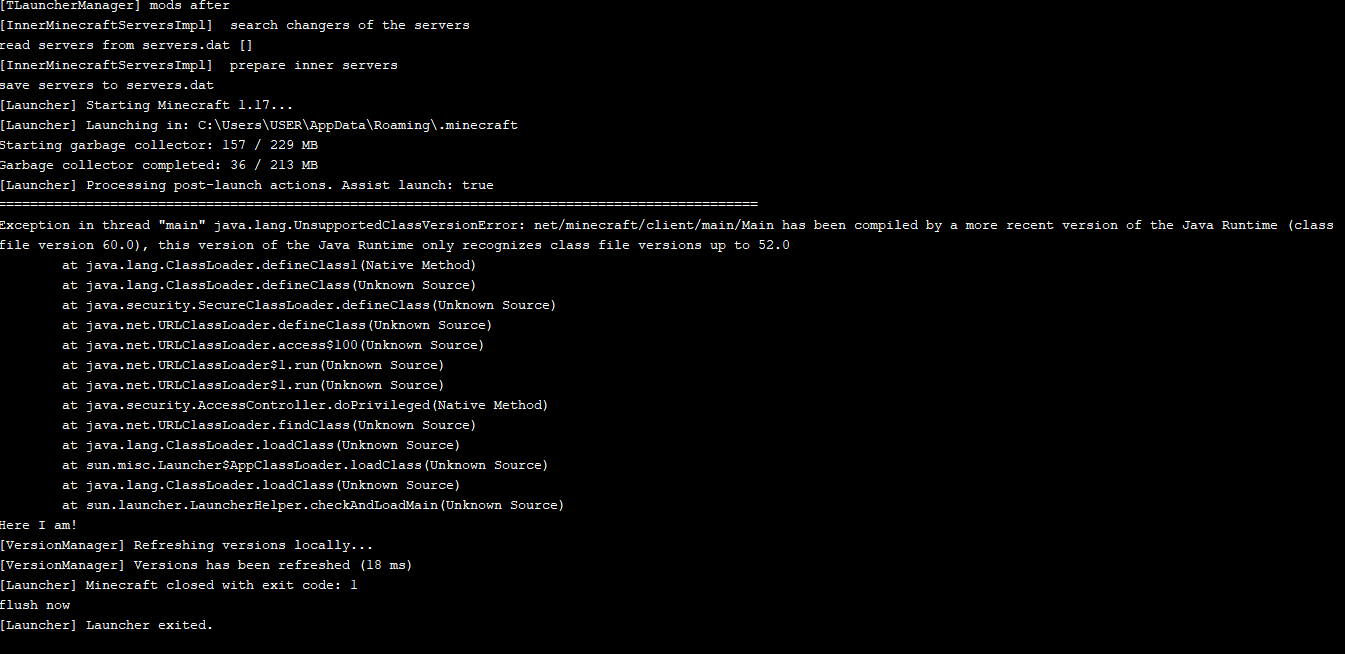Viewport: 1345px width, 654px height.
Task: Click the 'Refreshing versions locally...' line
Action: pyautogui.click(x=187, y=545)
